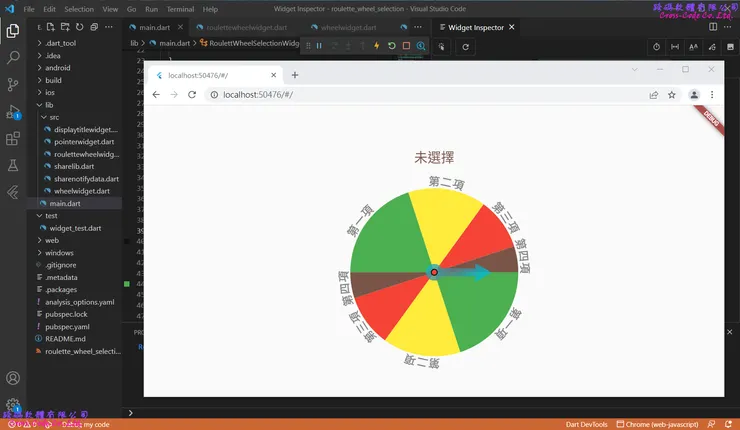Open the Explorer view in activity bar
Viewport: 740px width, 430px height.
[13, 31]
